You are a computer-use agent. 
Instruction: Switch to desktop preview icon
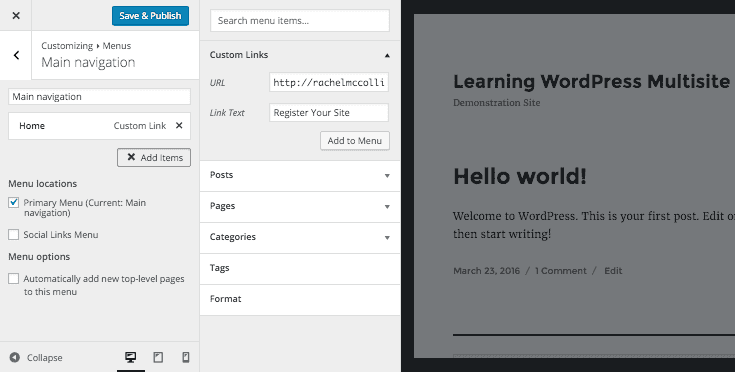[x=131, y=357]
